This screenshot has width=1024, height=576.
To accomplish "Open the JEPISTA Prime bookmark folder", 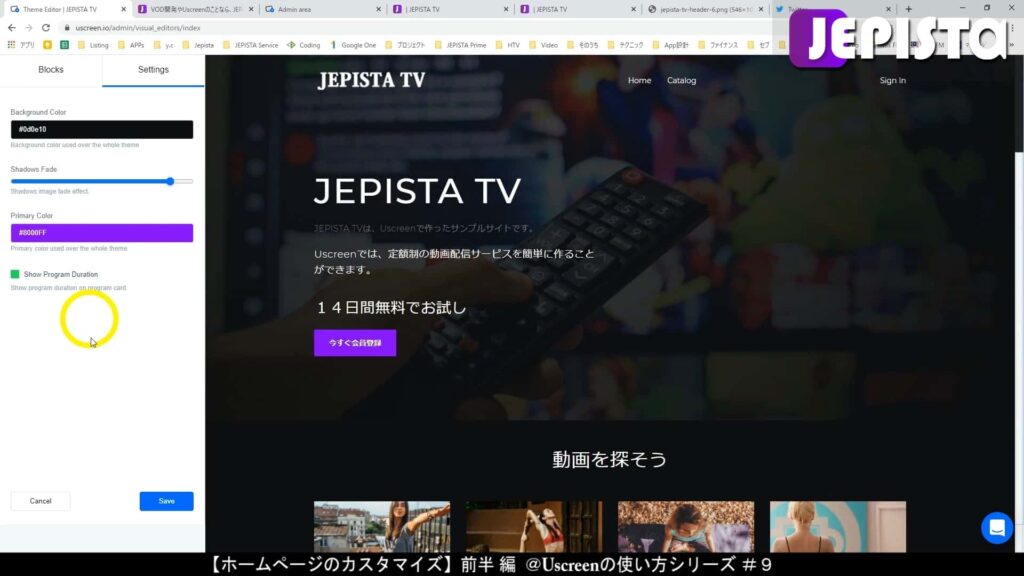I will pos(460,45).
